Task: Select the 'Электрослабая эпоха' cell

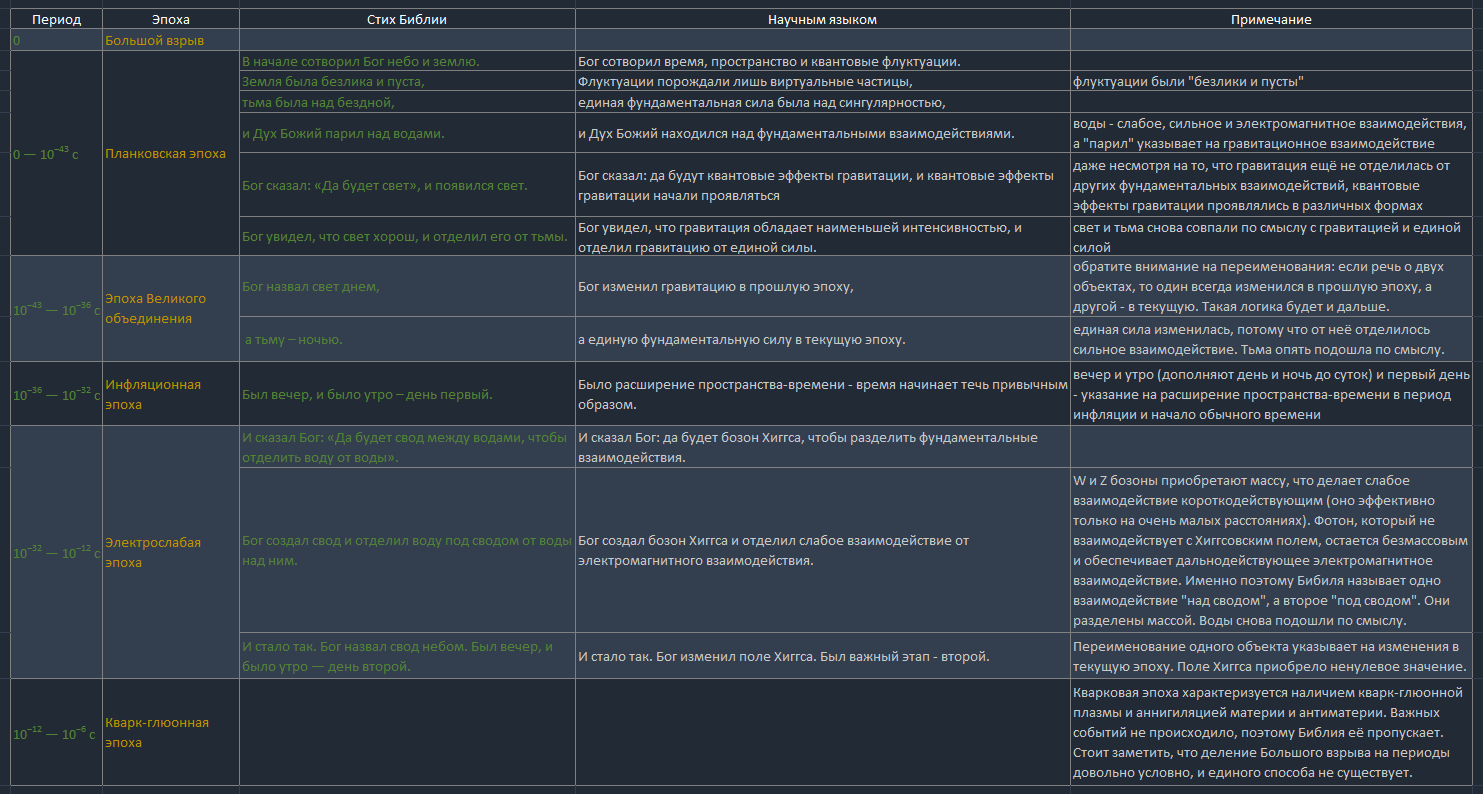Action: click(171, 552)
